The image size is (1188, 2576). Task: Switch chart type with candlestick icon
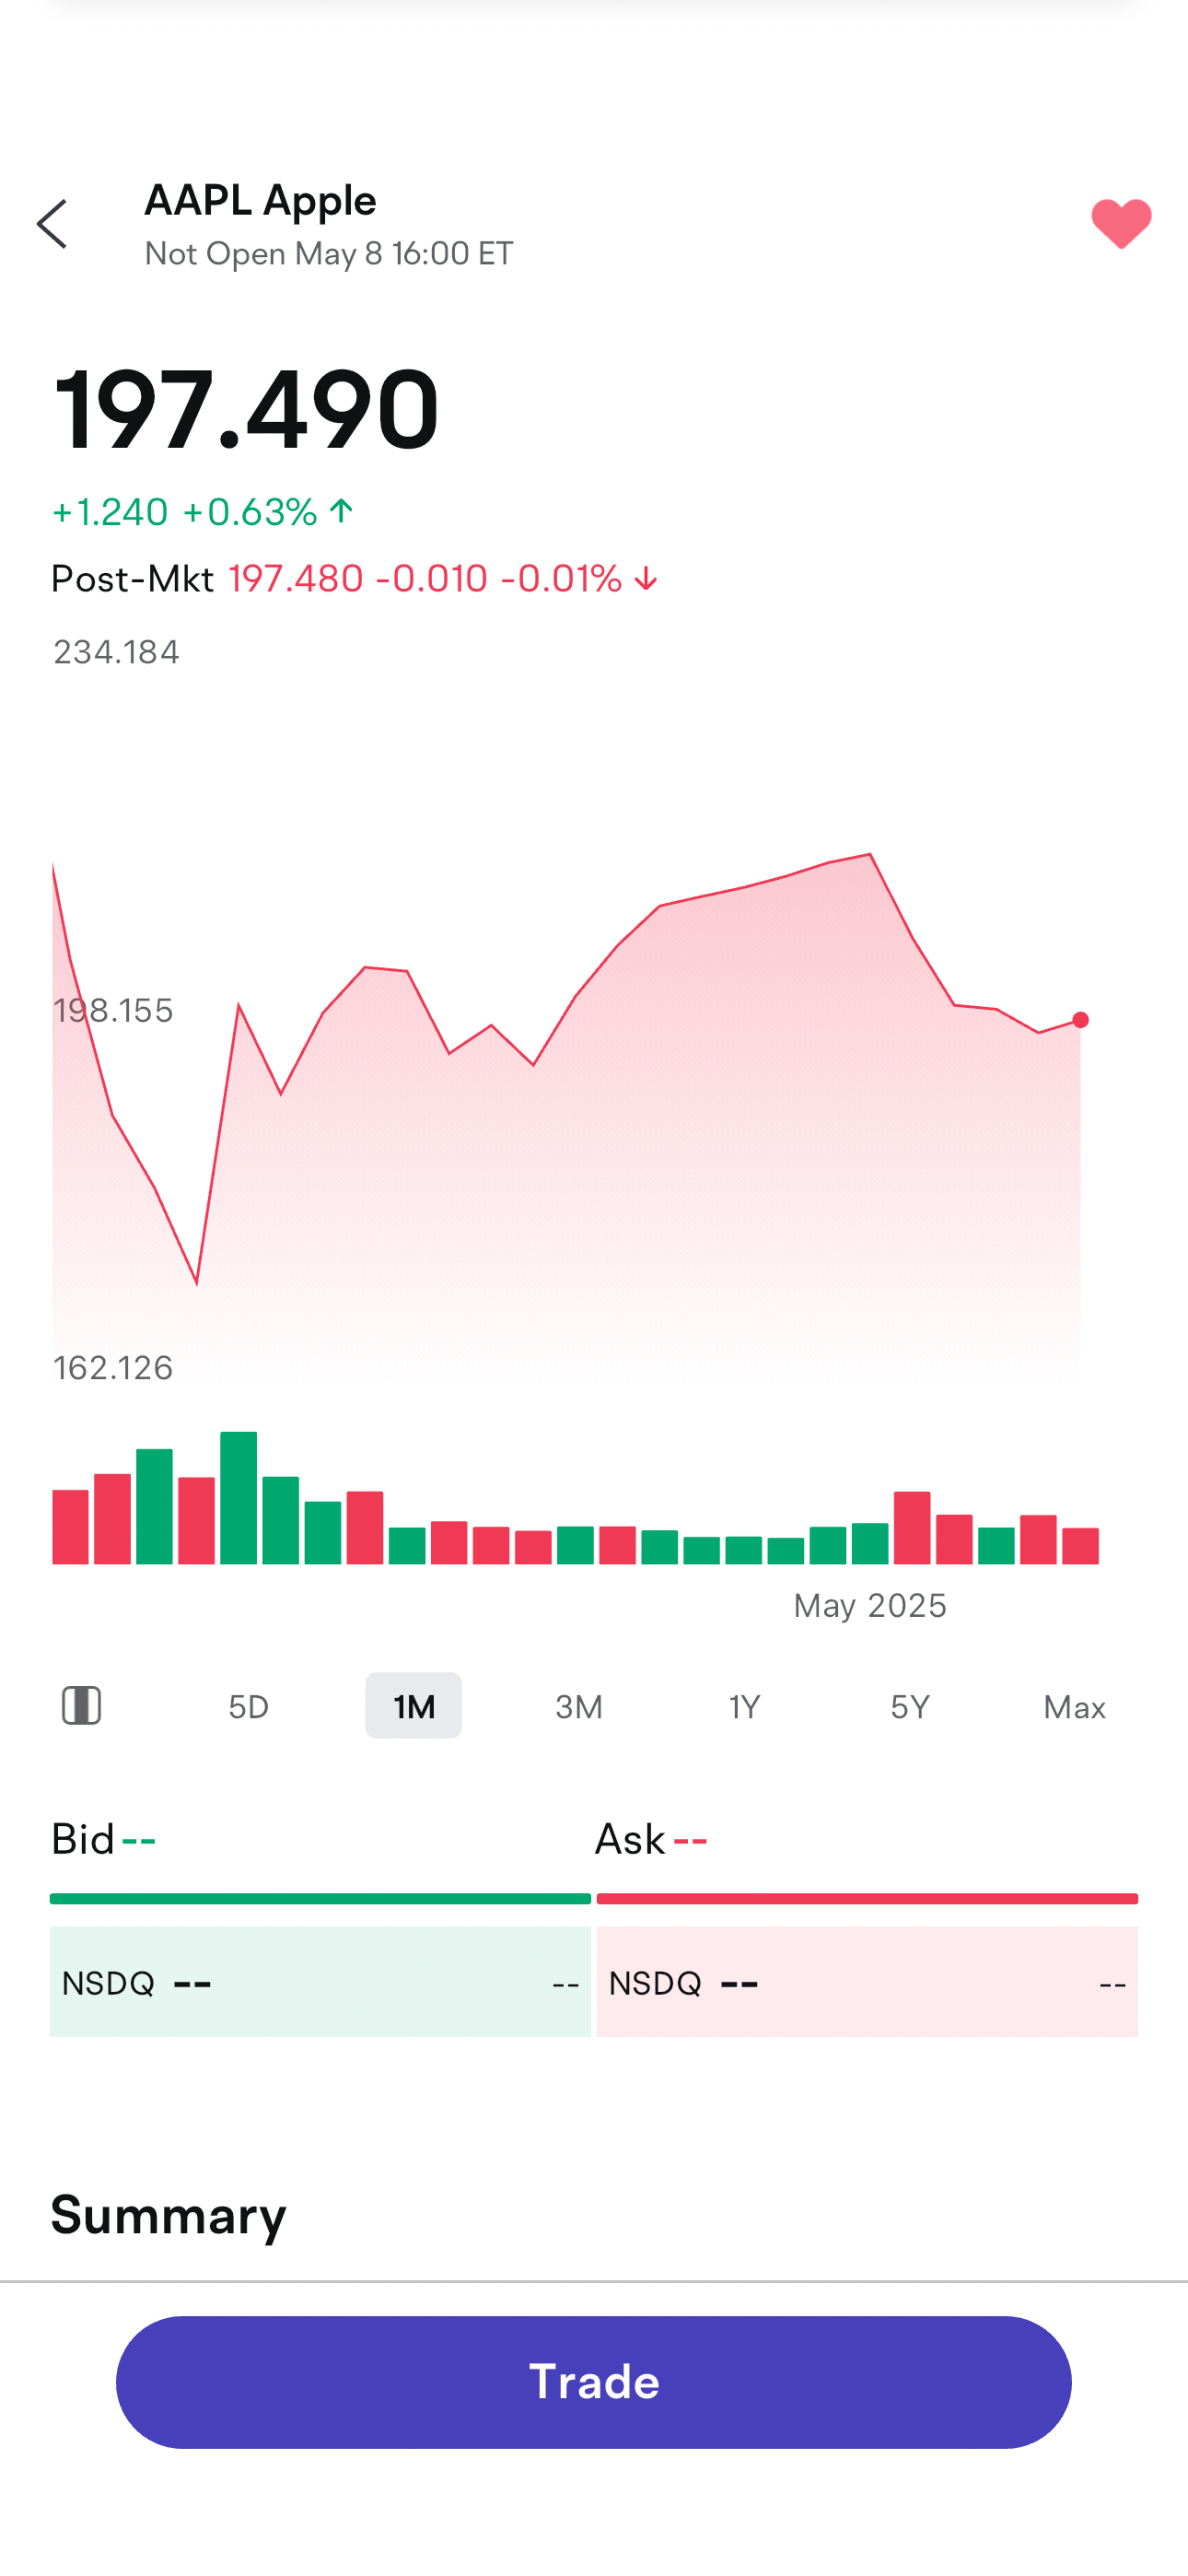coord(81,1705)
